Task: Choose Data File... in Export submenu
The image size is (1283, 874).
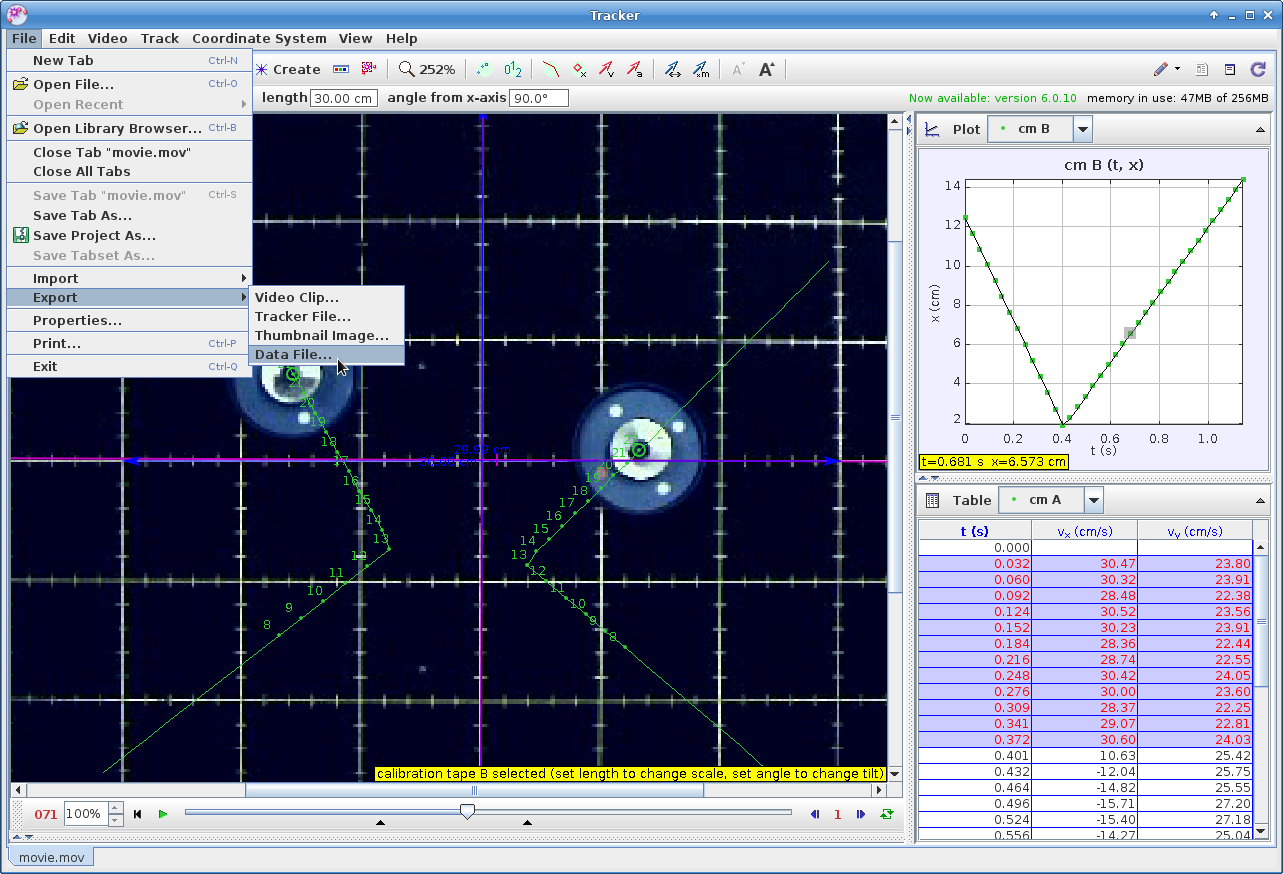Action: (x=293, y=354)
